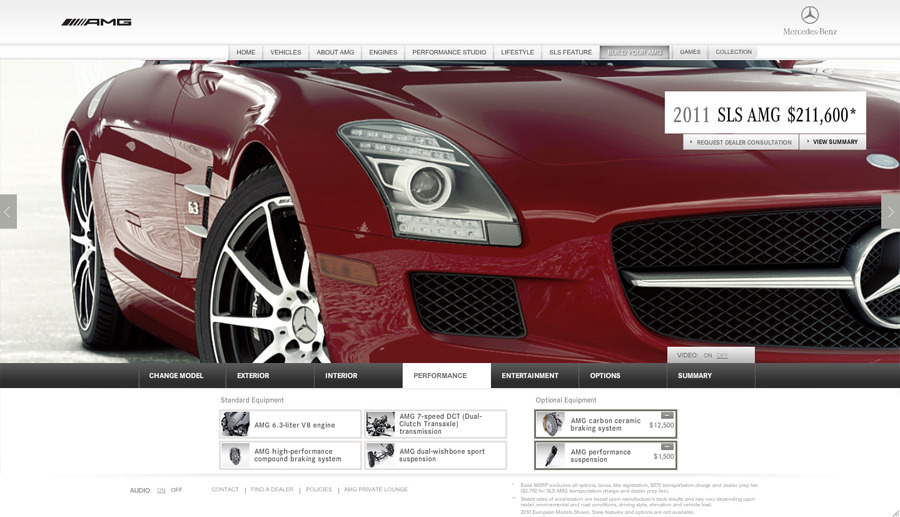The image size is (900, 517).
Task: Open CONTACT footer link
Action: [225, 490]
